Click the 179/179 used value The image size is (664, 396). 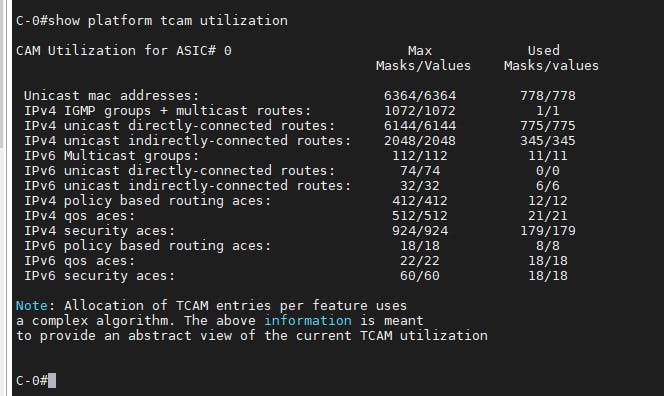click(x=548, y=231)
